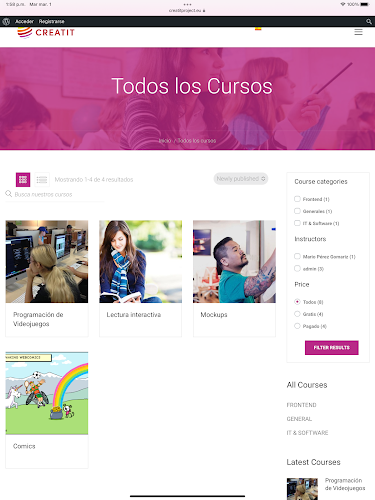Open the Newly published sort dropdown

coord(241,179)
